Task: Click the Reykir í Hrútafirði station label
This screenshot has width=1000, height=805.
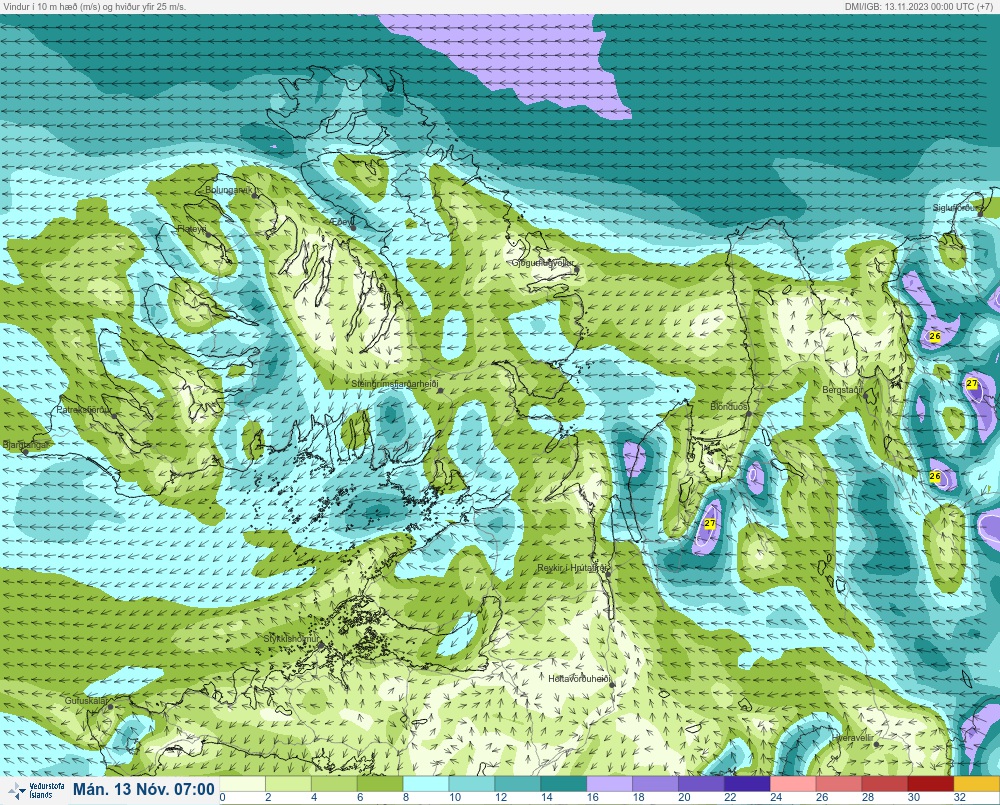Action: (573, 568)
